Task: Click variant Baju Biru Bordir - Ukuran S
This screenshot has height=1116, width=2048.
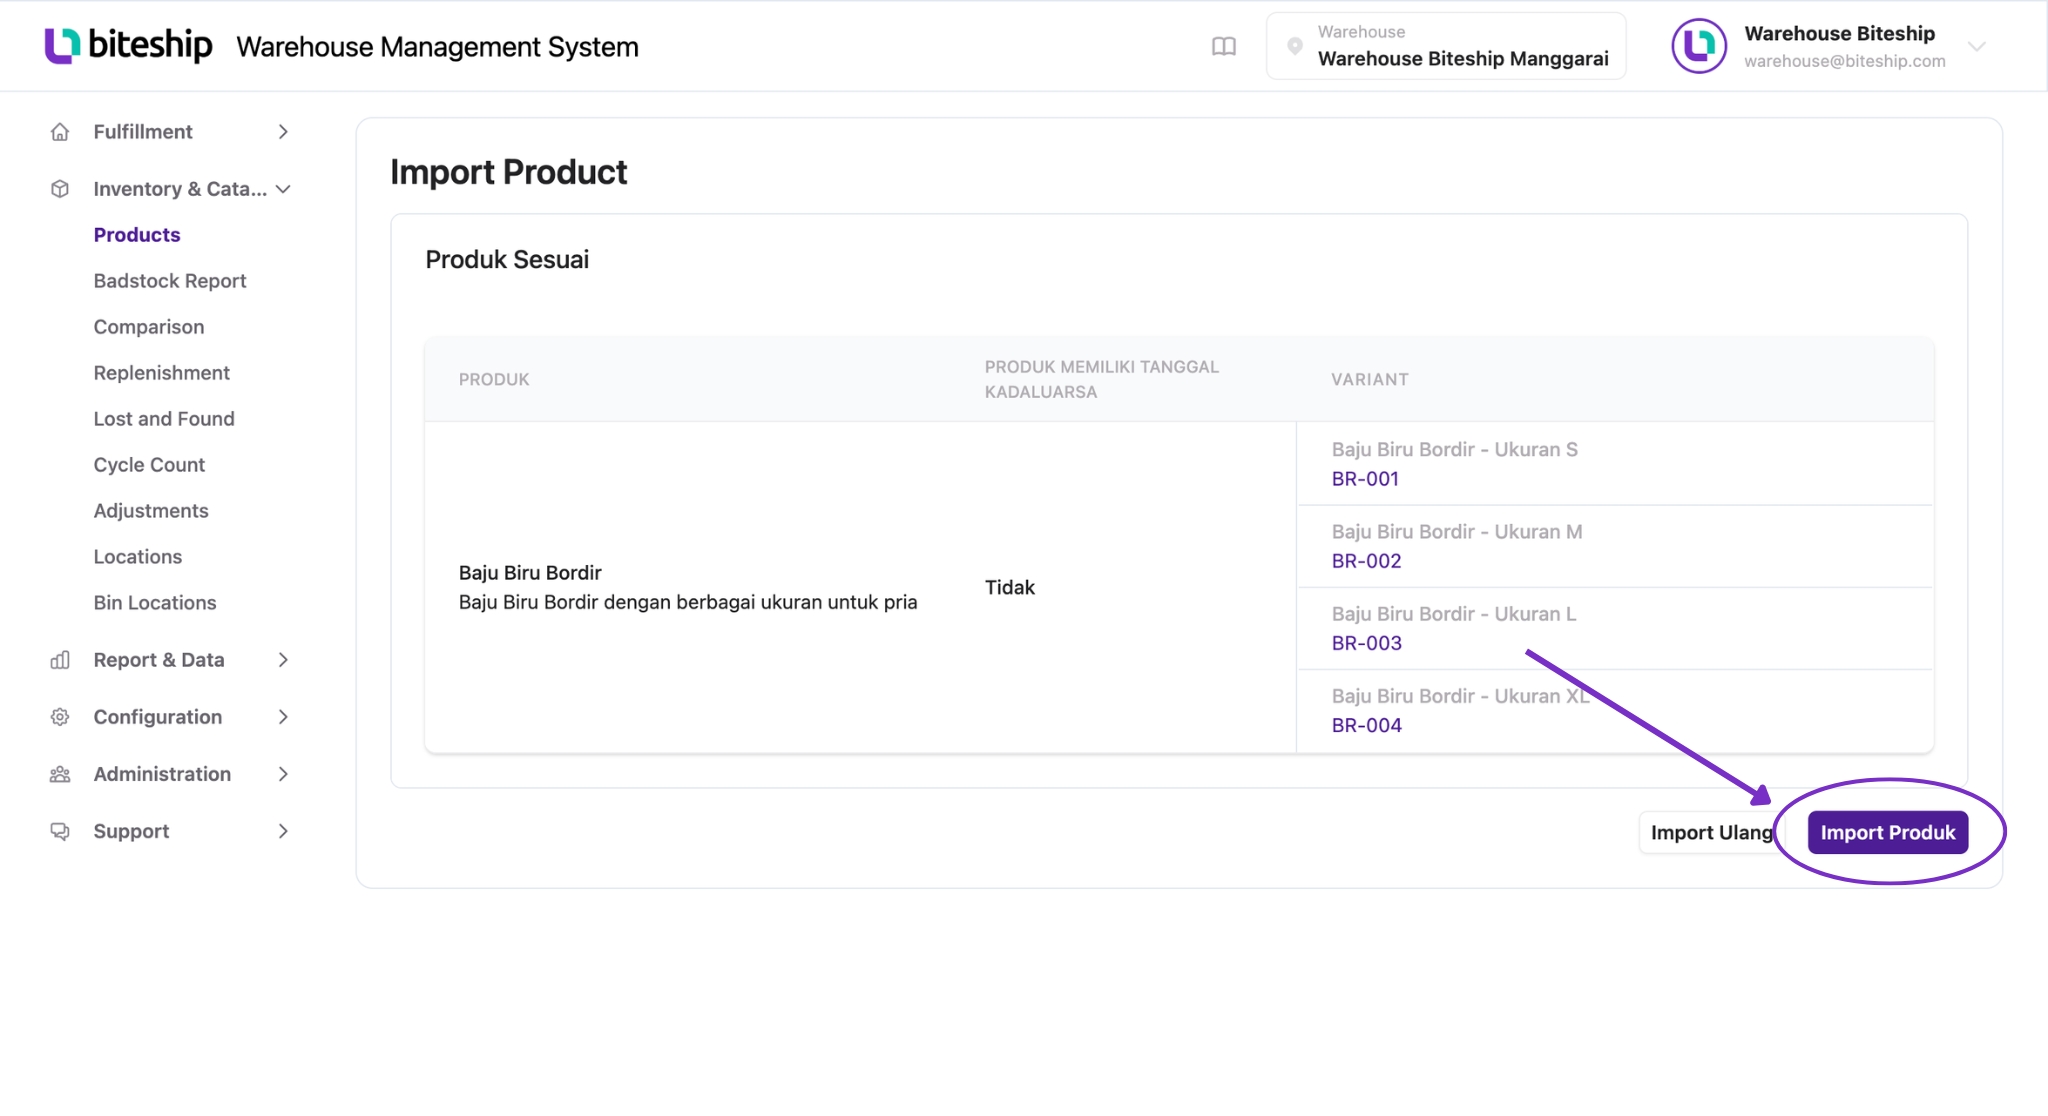Action: 1454,450
